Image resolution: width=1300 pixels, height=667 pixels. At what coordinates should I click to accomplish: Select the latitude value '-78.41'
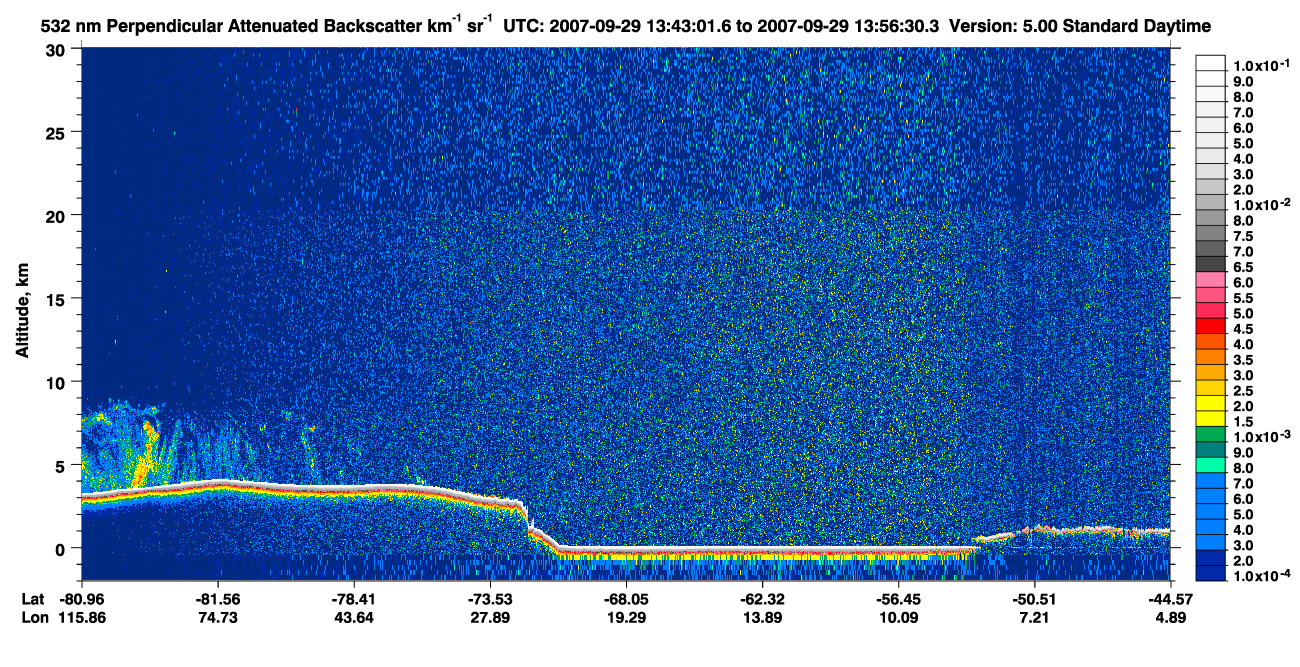(x=354, y=599)
